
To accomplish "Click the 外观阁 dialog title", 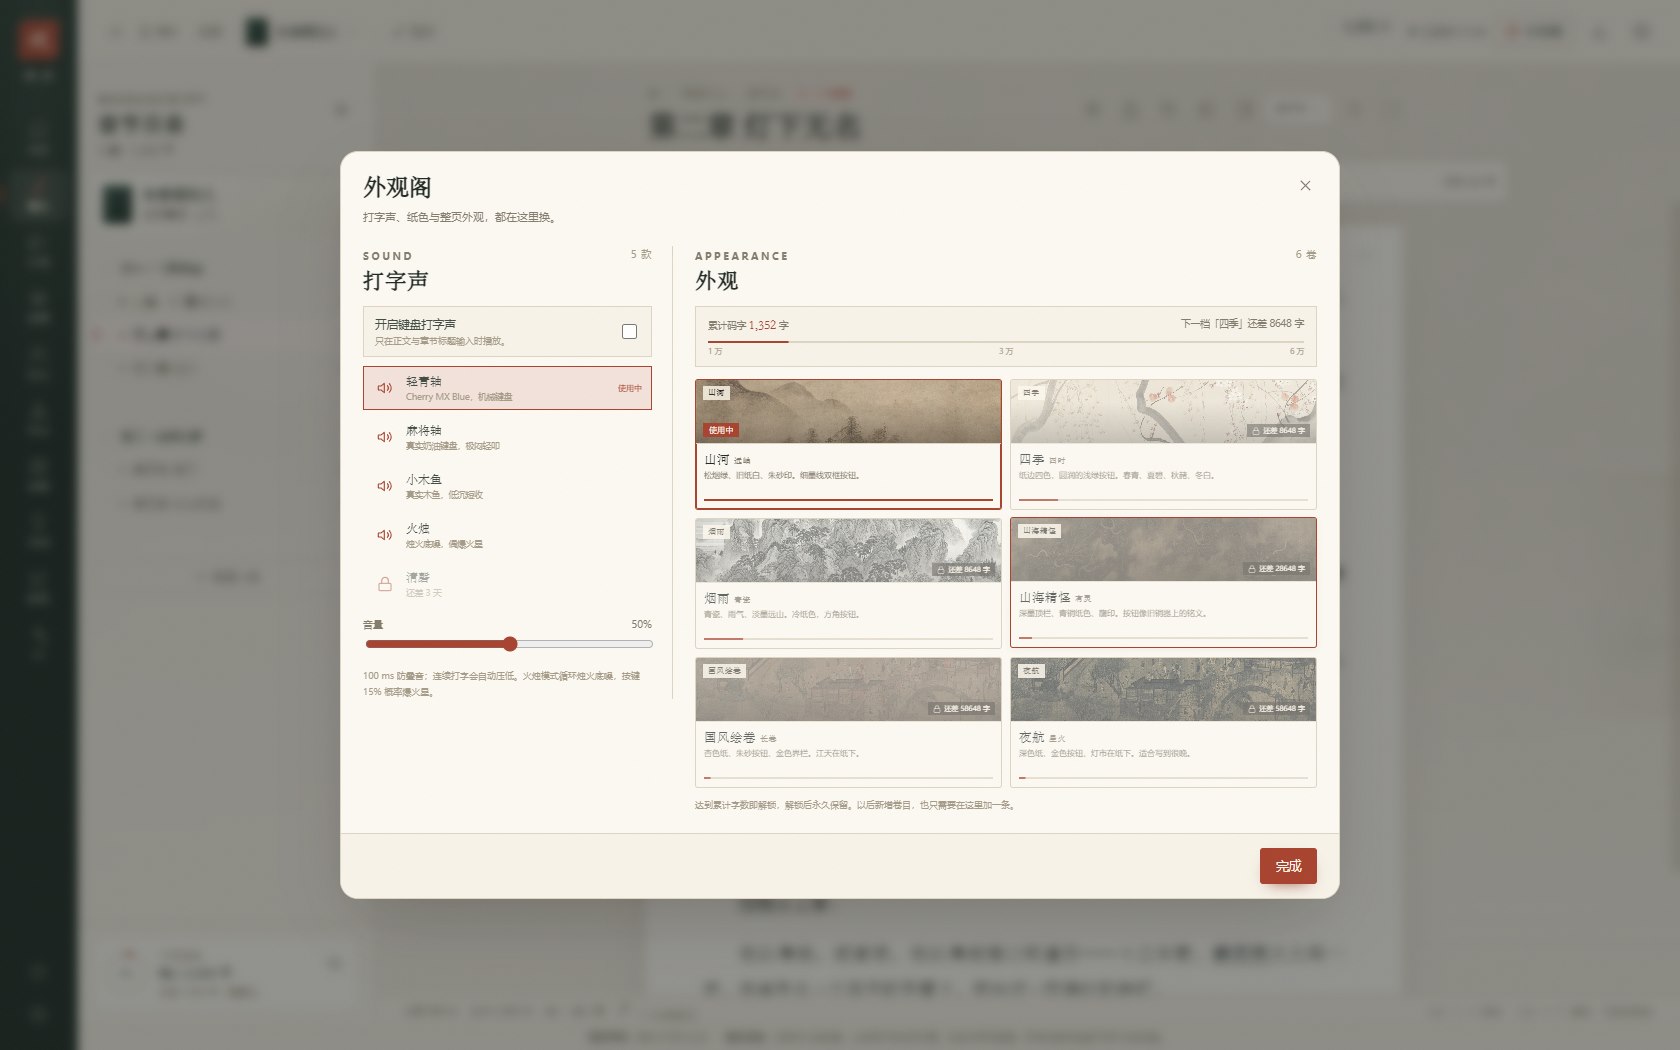I will coord(397,188).
